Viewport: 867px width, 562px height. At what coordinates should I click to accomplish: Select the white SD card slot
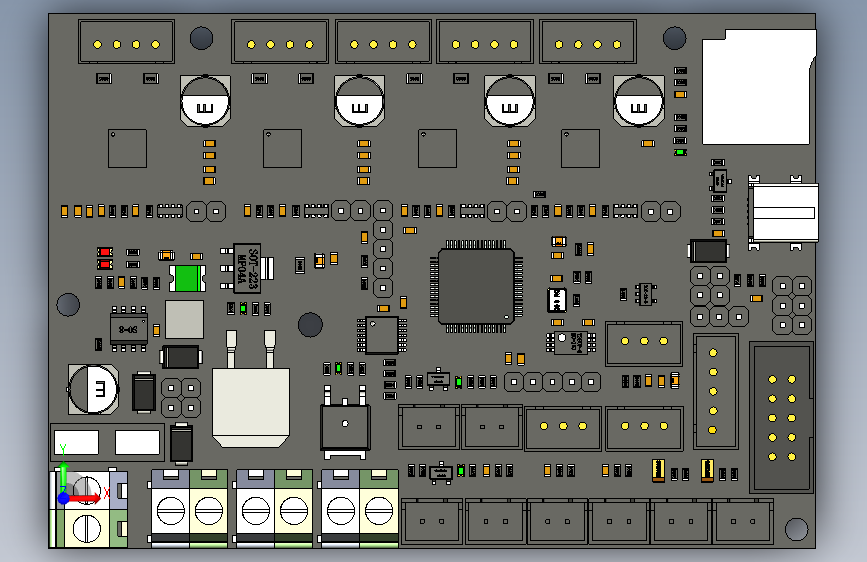[x=759, y=87]
